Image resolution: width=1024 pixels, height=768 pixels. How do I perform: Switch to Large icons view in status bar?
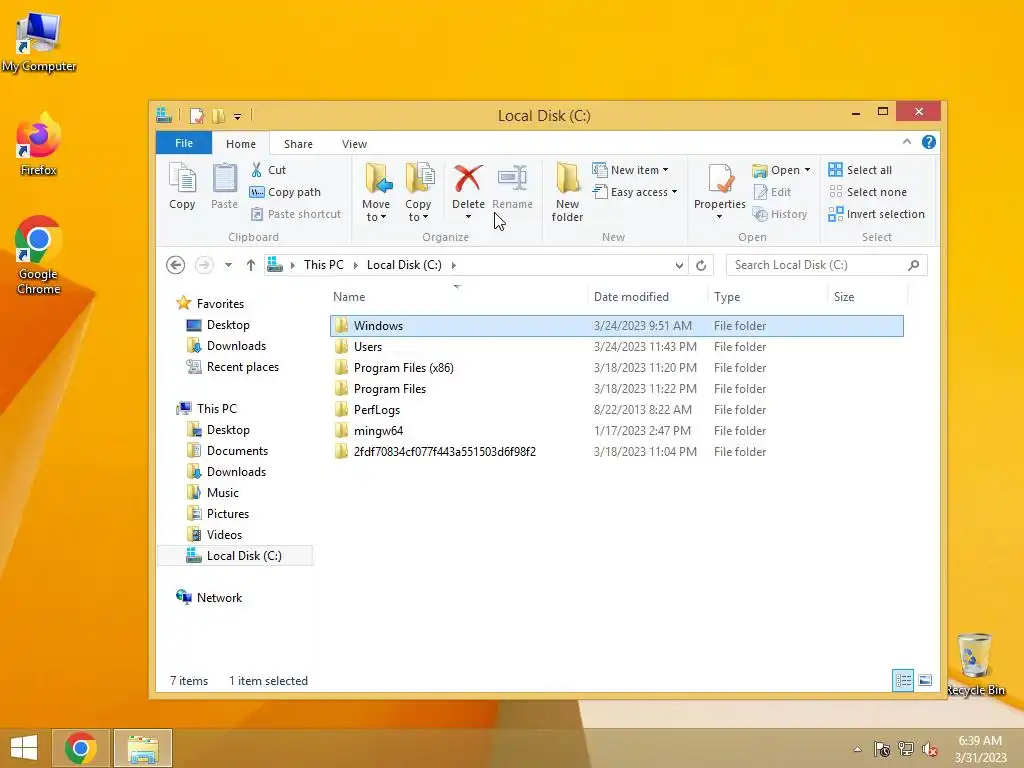925,680
